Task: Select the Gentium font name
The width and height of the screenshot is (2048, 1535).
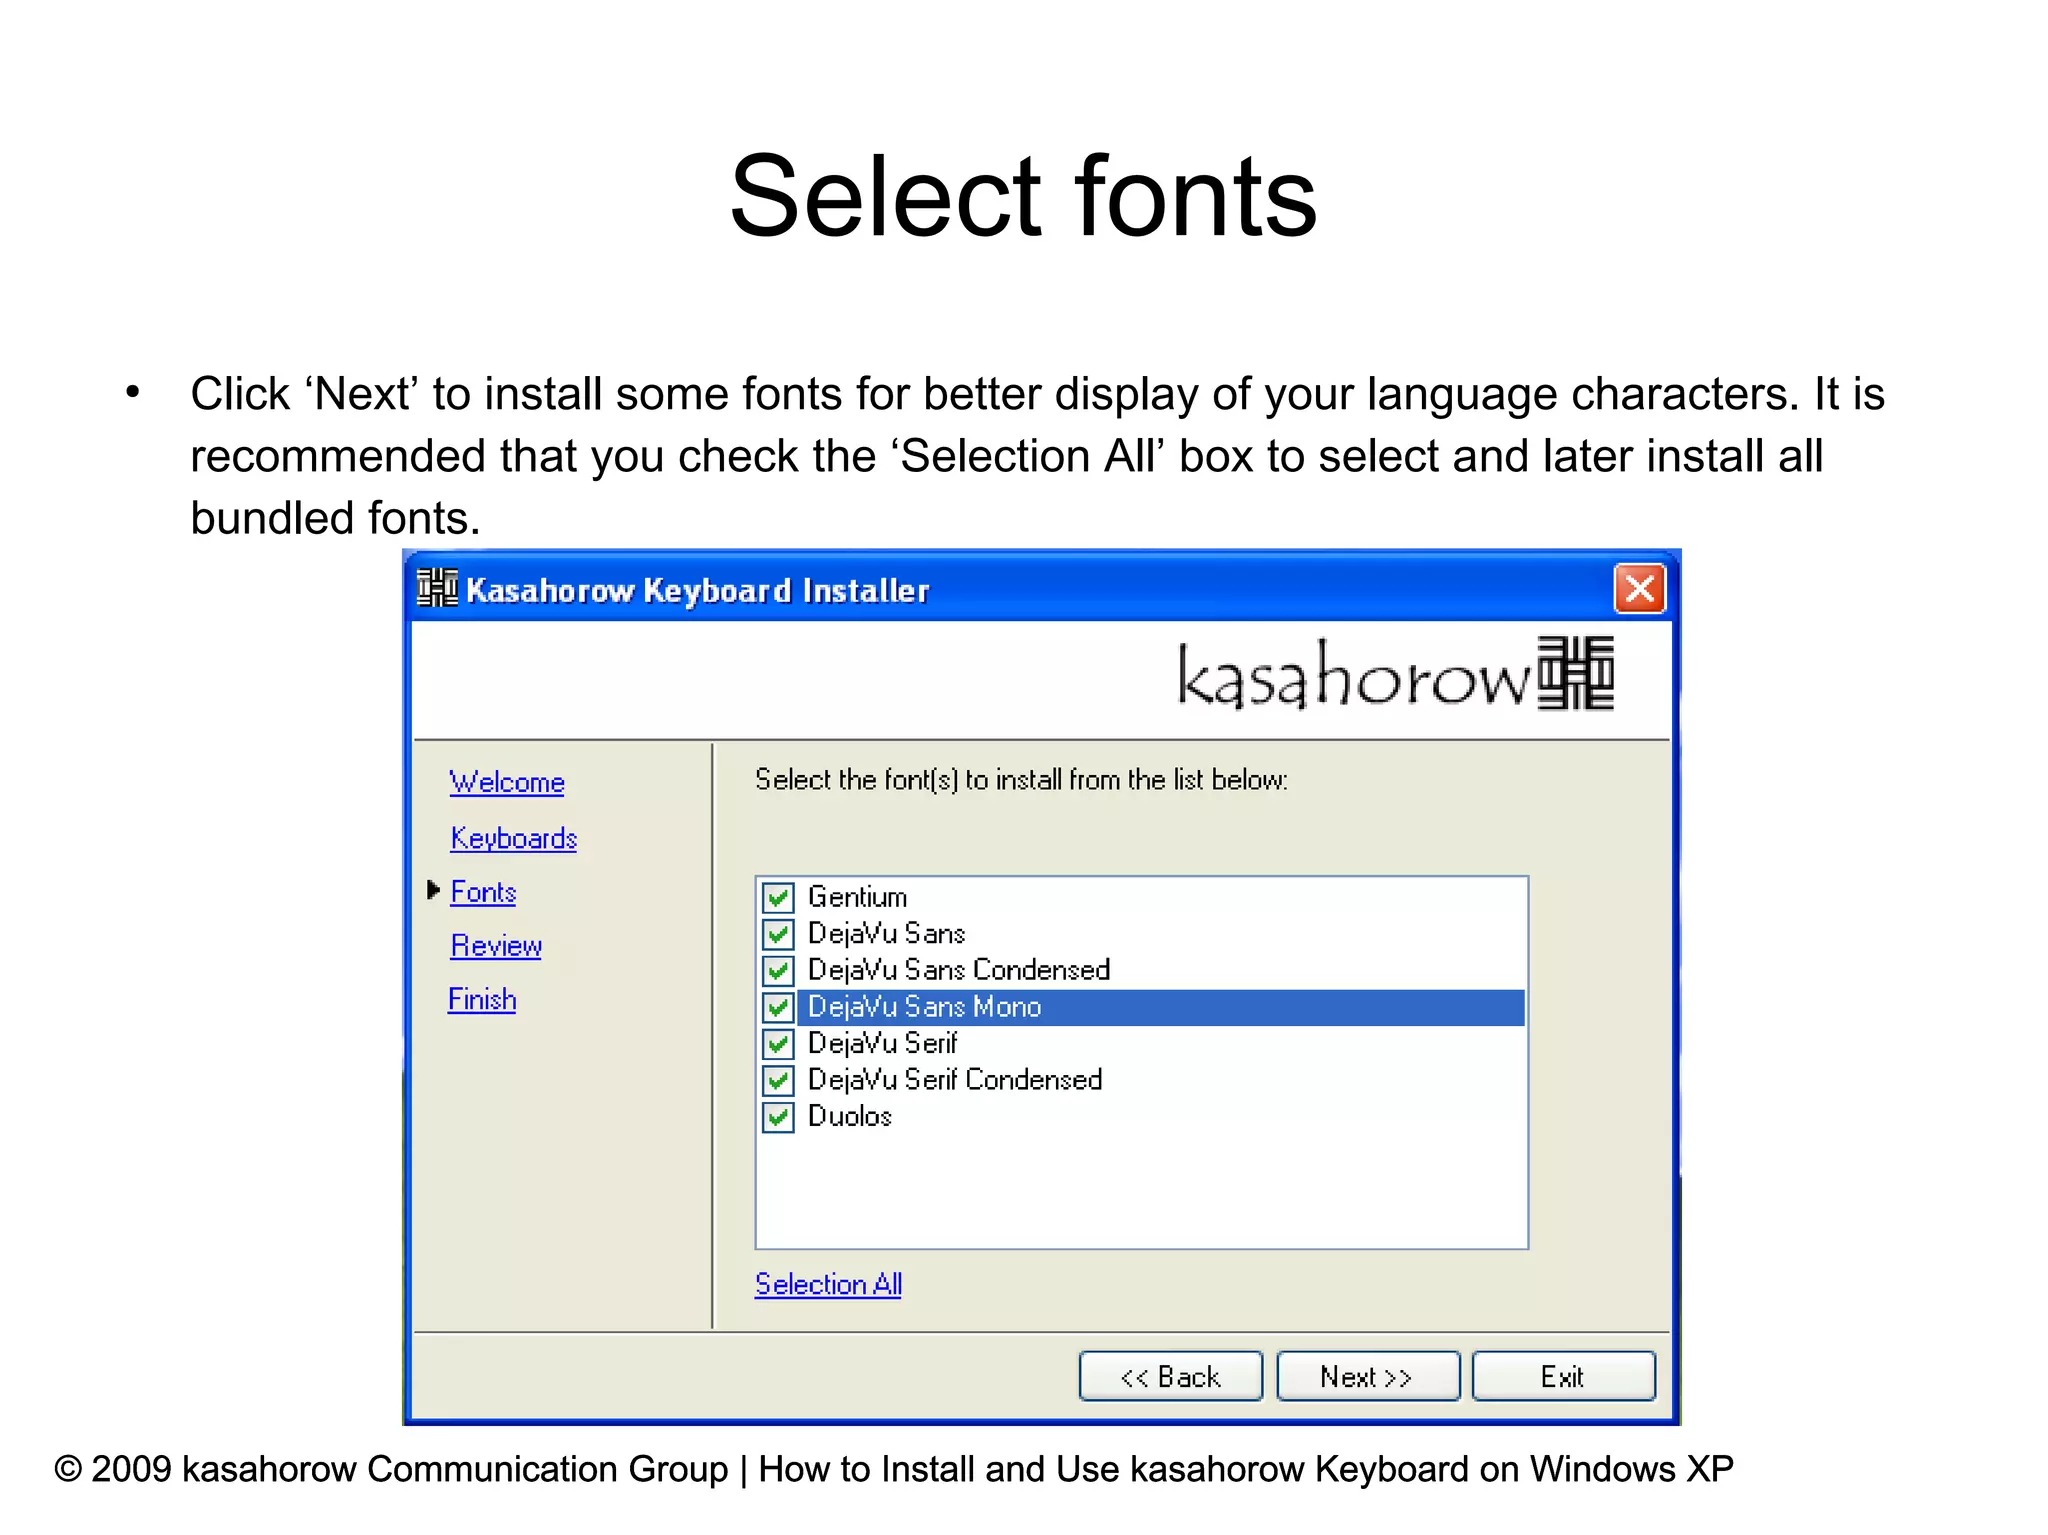Action: (x=857, y=897)
